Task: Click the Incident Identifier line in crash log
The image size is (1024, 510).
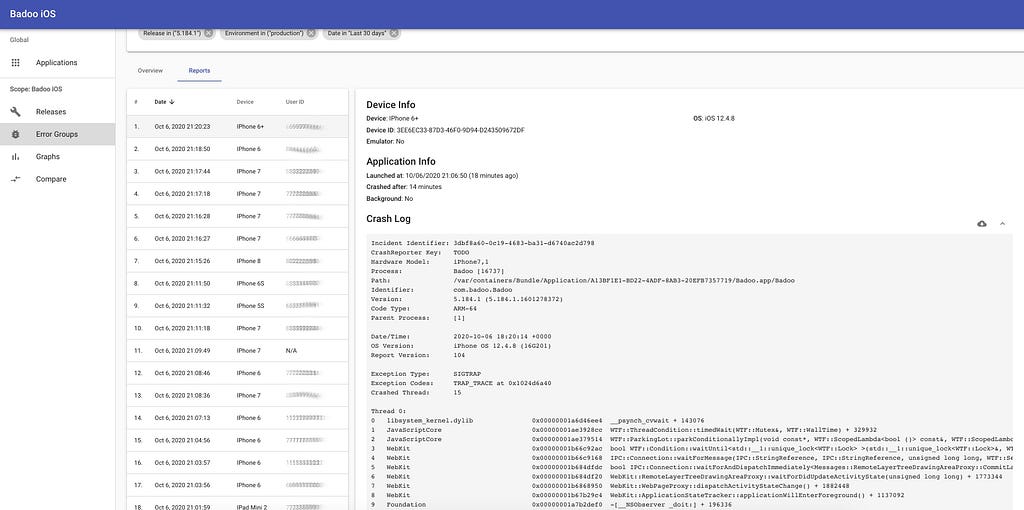Action: click(x=483, y=243)
